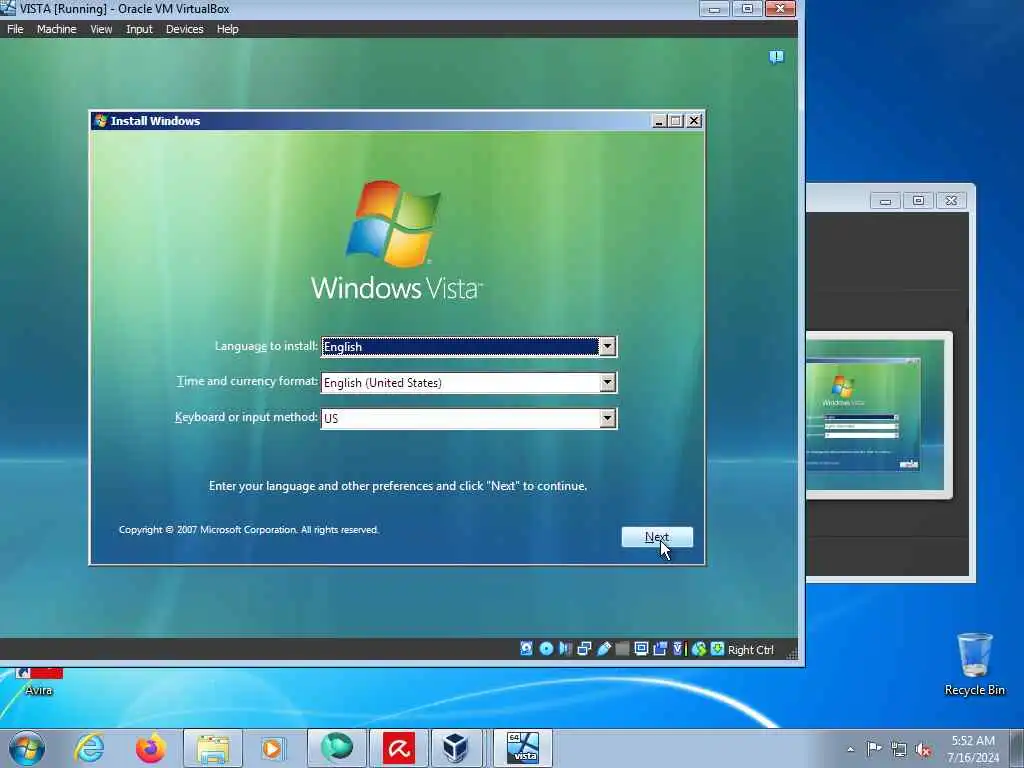1024x768 pixels.
Task: Click the taskbar clock showing 5:52 AM
Action: (x=973, y=749)
